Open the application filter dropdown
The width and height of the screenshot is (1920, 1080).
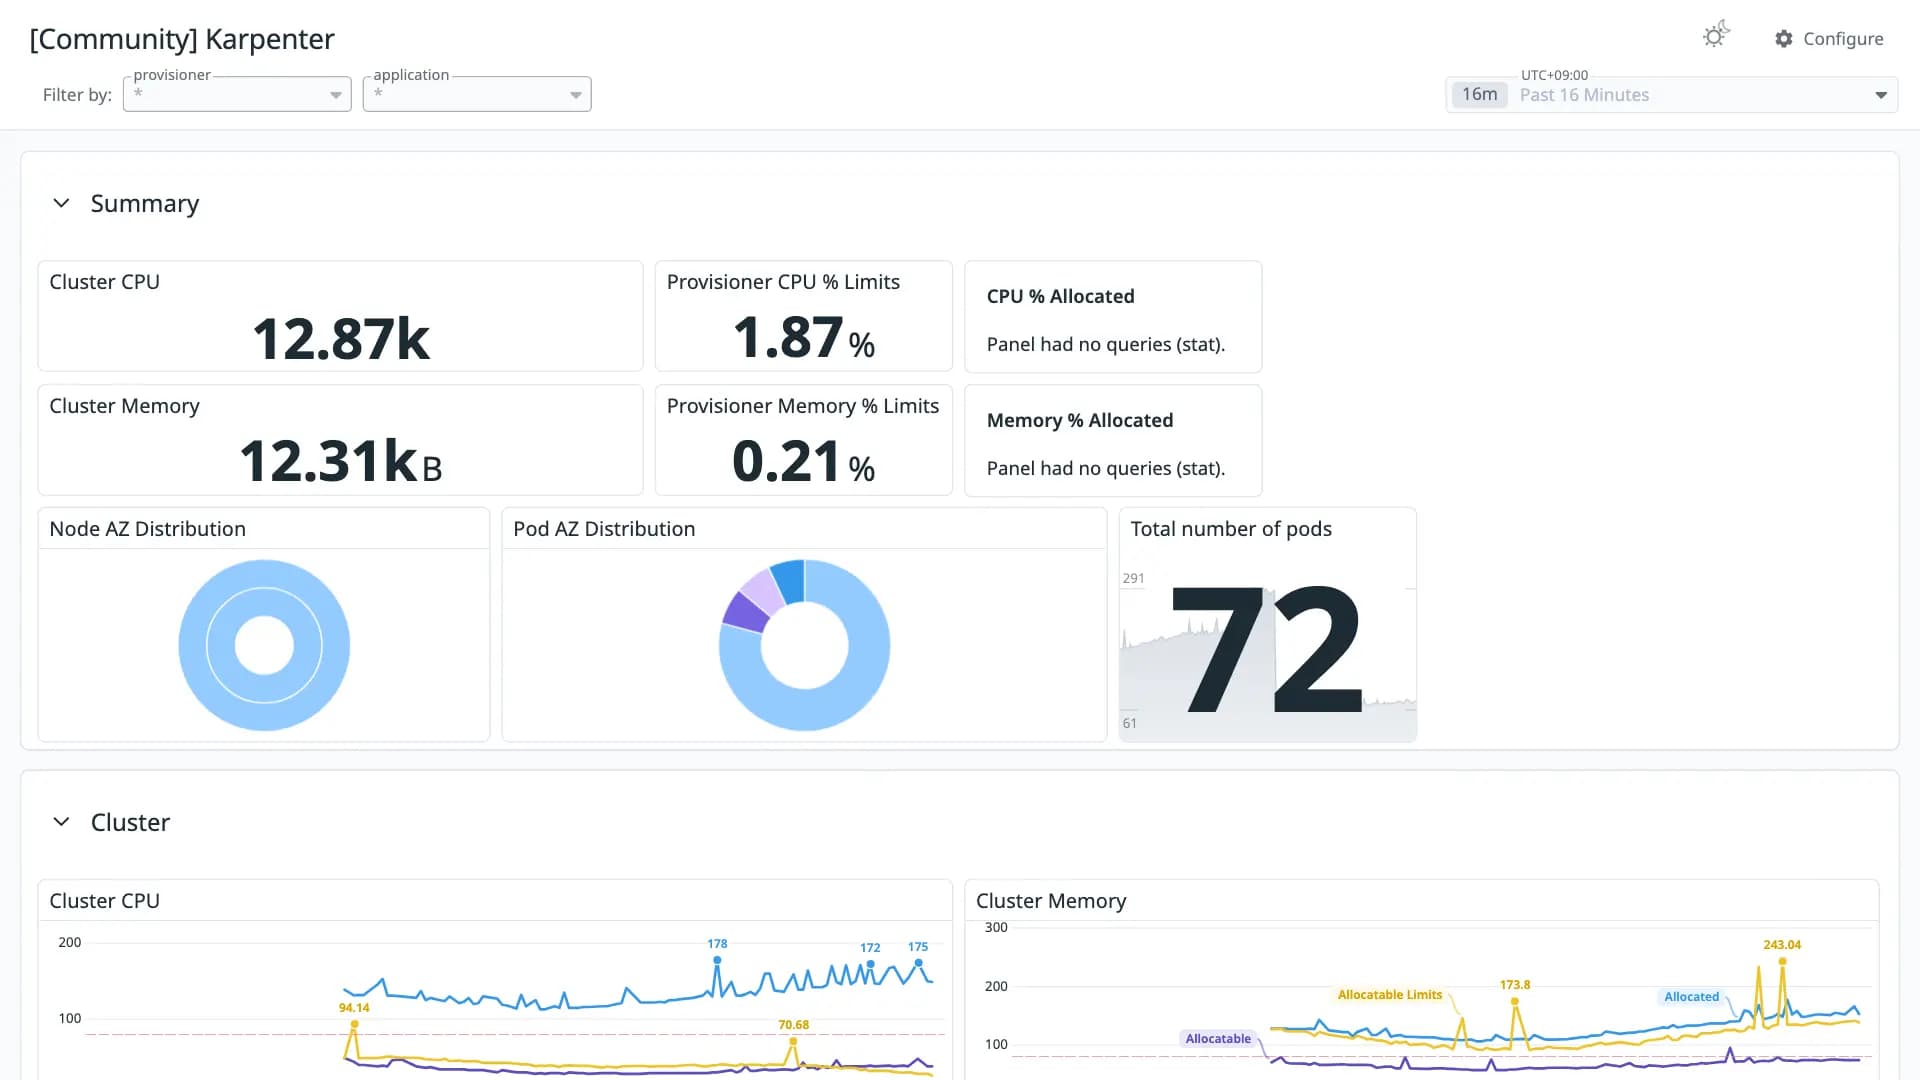point(477,94)
